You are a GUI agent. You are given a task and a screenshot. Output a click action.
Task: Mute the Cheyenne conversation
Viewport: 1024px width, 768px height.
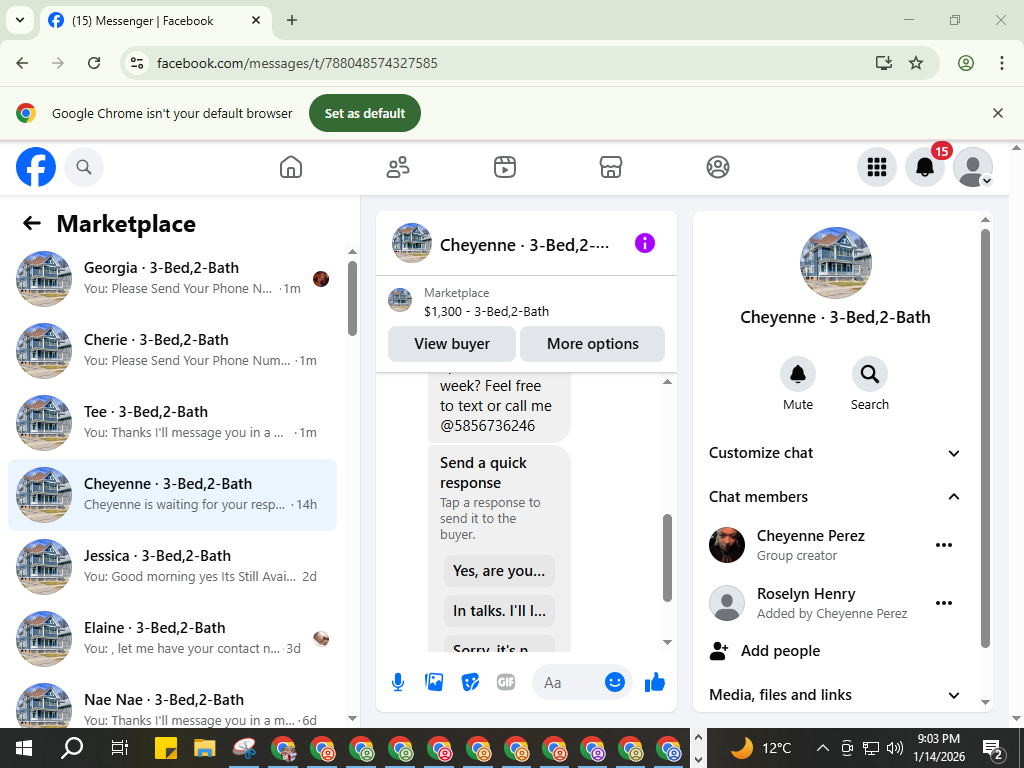[x=797, y=375]
